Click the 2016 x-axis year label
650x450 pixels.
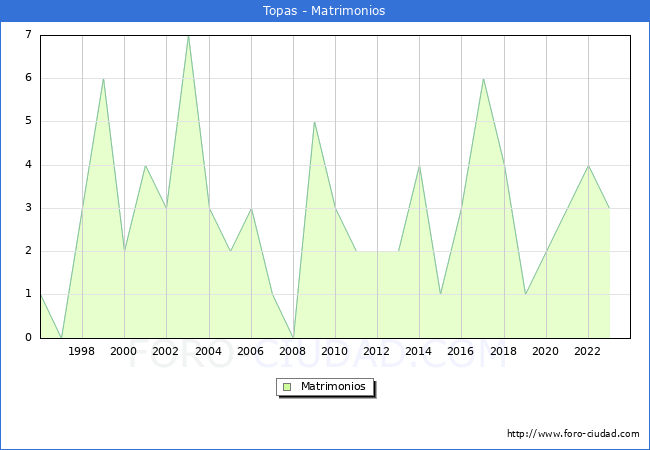pyautogui.click(x=461, y=351)
